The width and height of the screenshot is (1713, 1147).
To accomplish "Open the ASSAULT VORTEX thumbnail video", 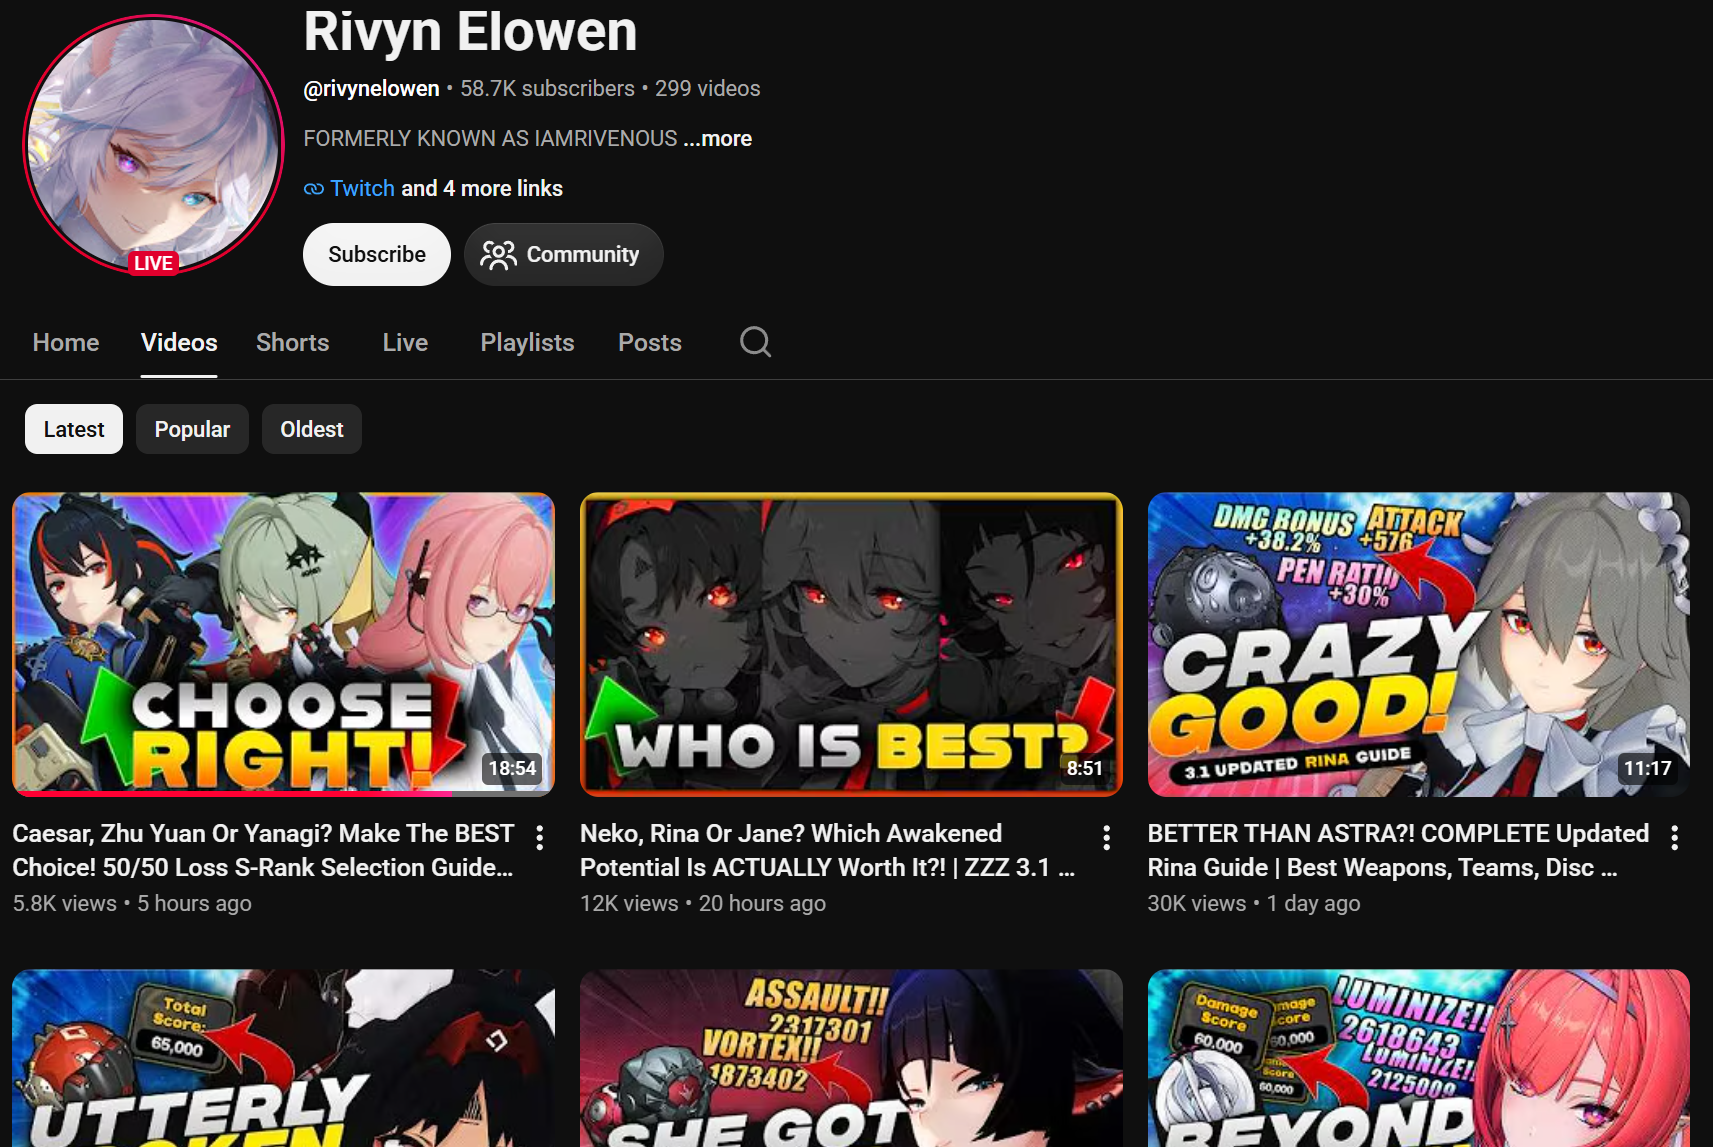I will 851,1058.
